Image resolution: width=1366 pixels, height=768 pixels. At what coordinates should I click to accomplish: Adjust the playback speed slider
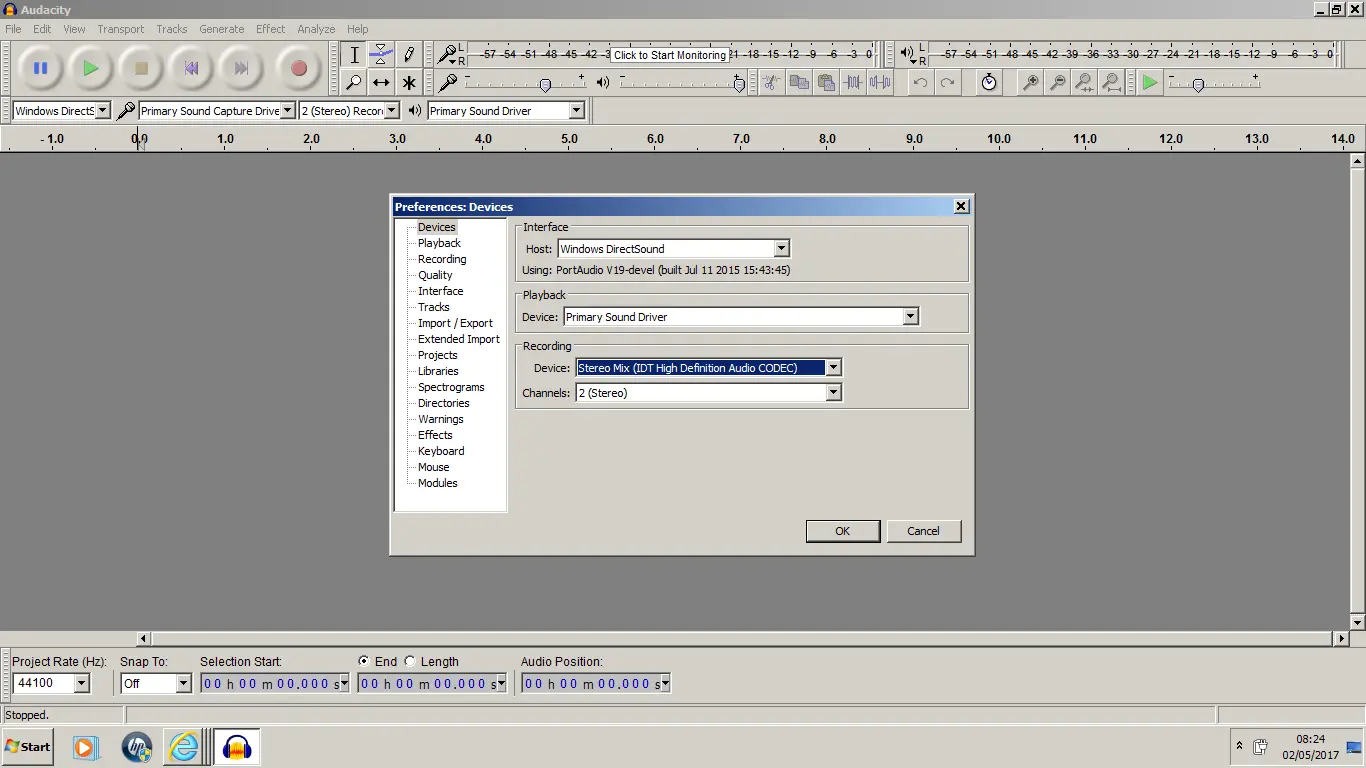coord(1198,84)
